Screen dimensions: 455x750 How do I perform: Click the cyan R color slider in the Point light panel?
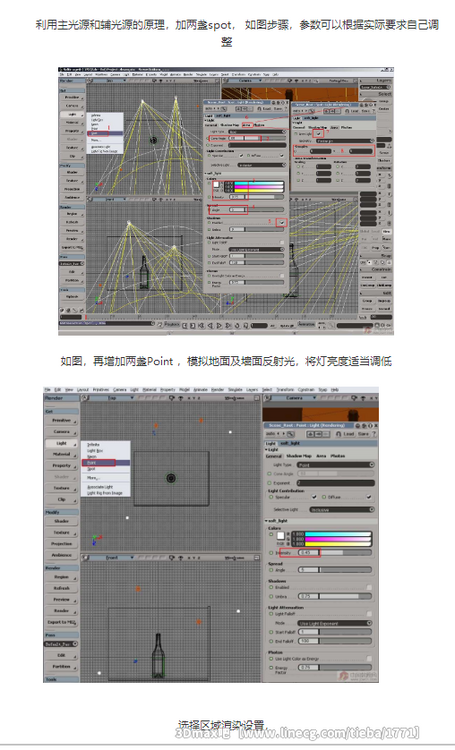coord(338,534)
